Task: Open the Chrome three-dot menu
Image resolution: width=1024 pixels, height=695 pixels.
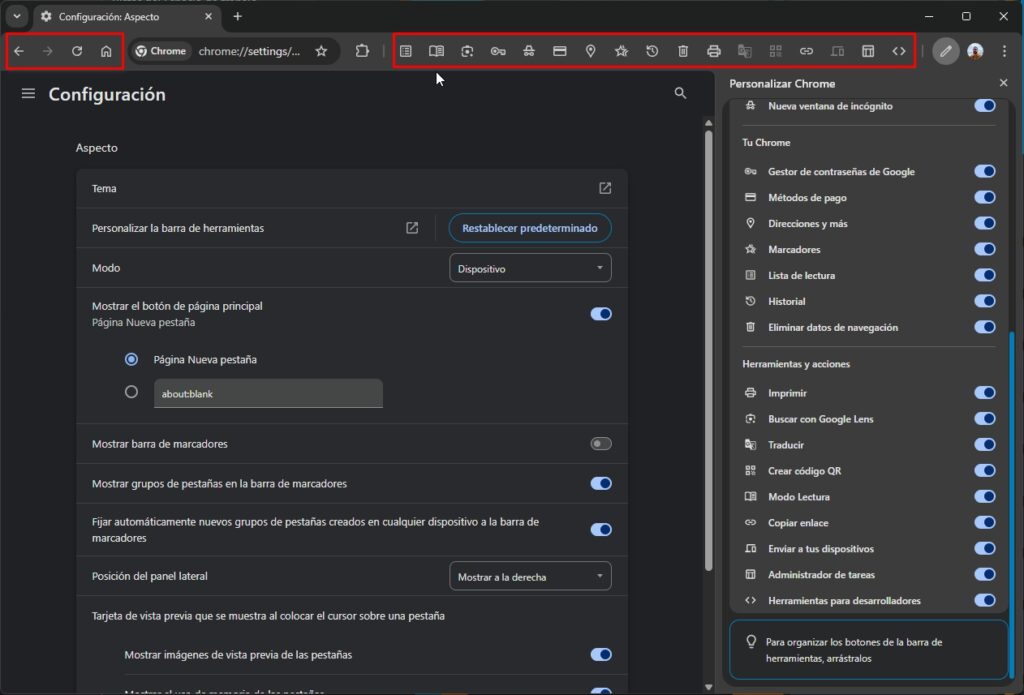Action: coord(1004,51)
